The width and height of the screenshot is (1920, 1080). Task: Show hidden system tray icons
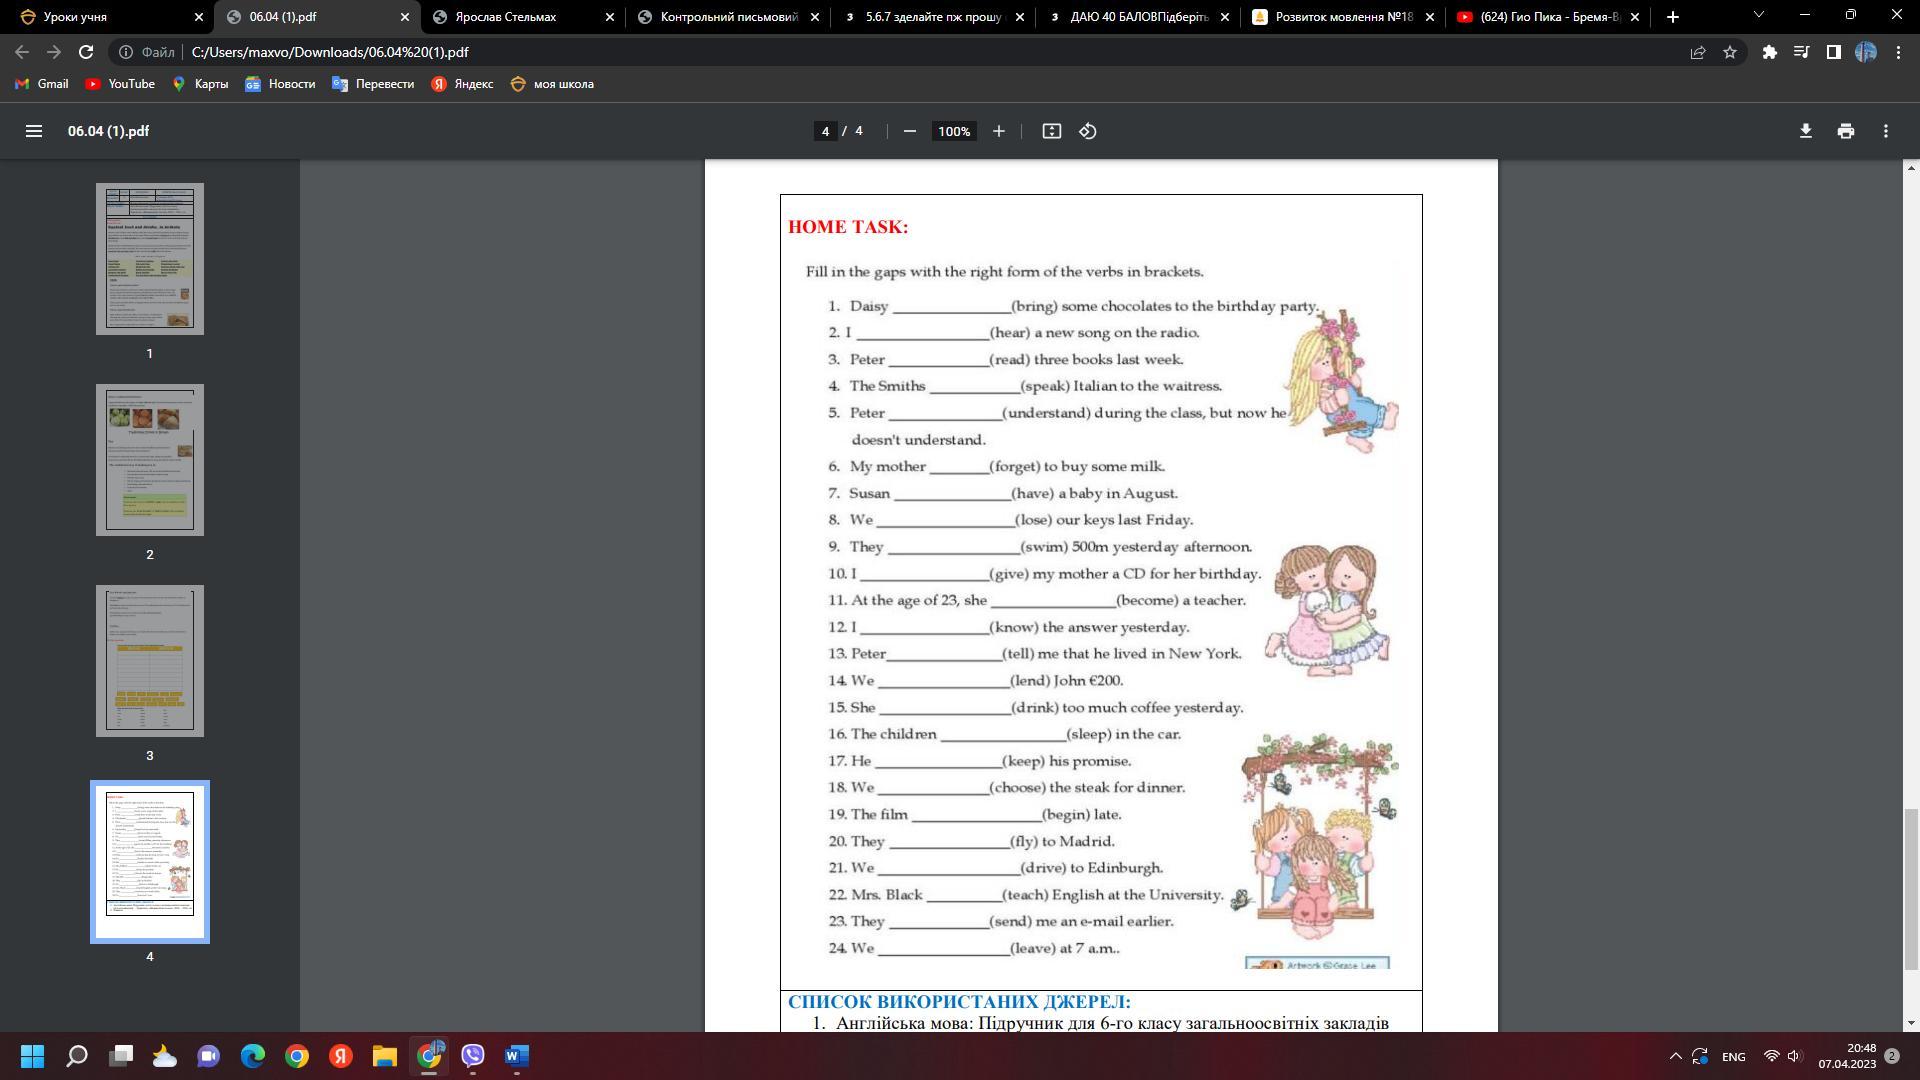click(1675, 1056)
